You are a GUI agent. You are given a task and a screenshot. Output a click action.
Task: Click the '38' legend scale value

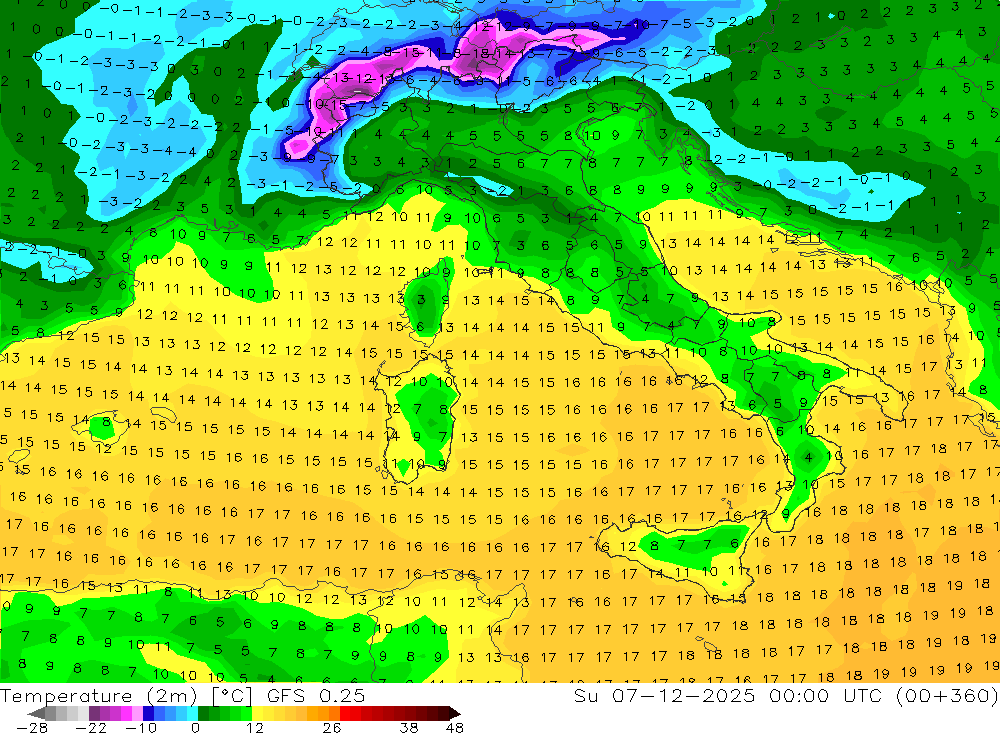click(x=408, y=727)
